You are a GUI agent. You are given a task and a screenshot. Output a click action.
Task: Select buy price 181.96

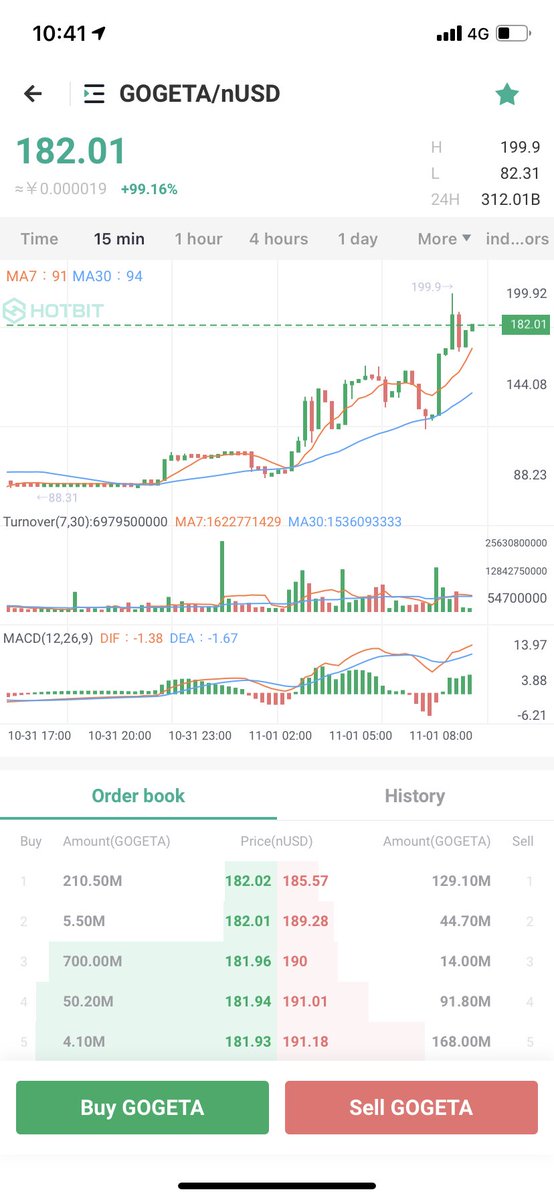tap(248, 961)
